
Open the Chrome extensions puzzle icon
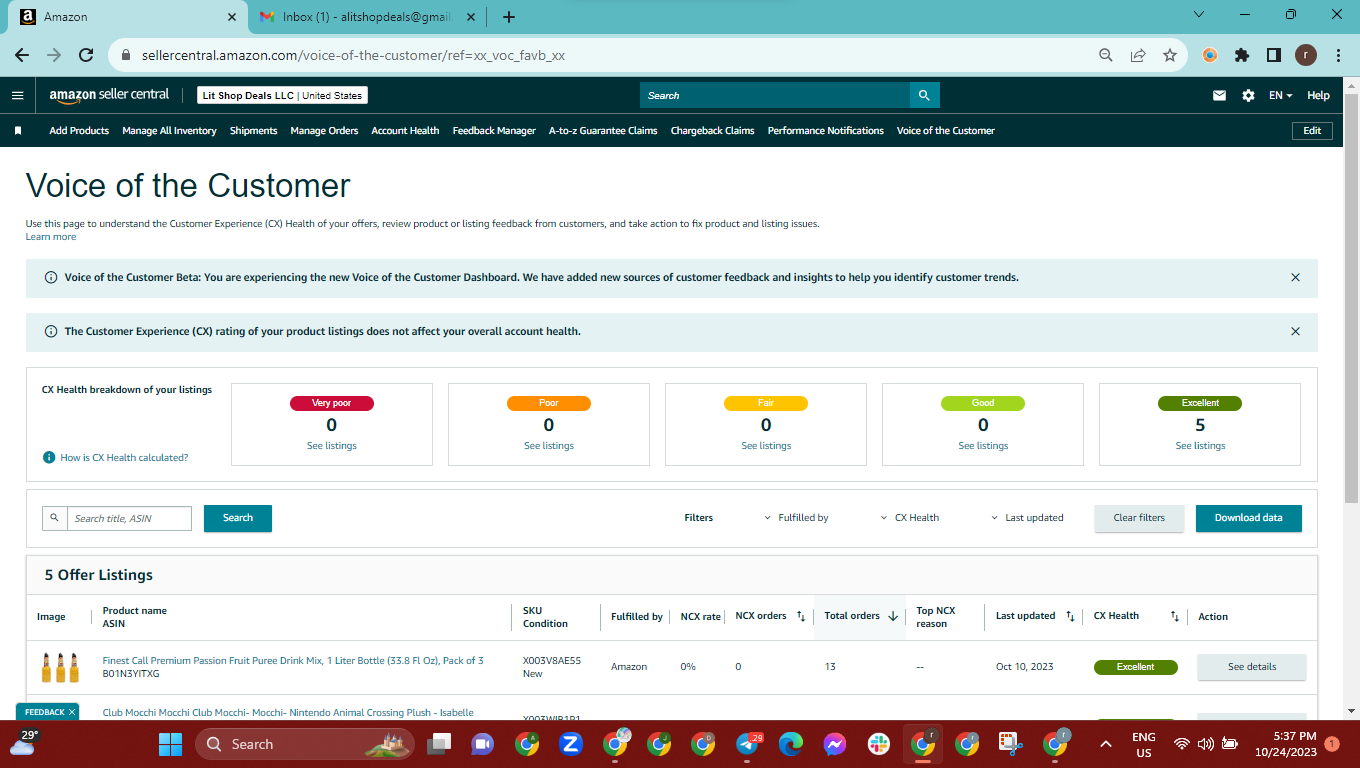point(1242,56)
